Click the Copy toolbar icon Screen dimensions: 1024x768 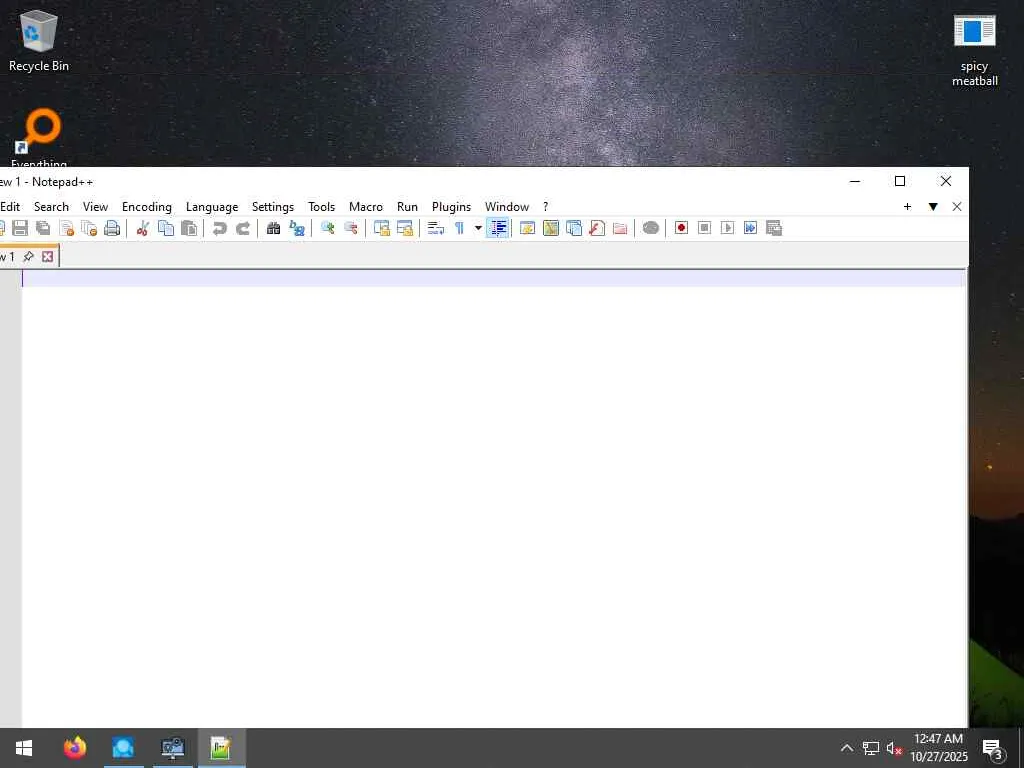(166, 228)
